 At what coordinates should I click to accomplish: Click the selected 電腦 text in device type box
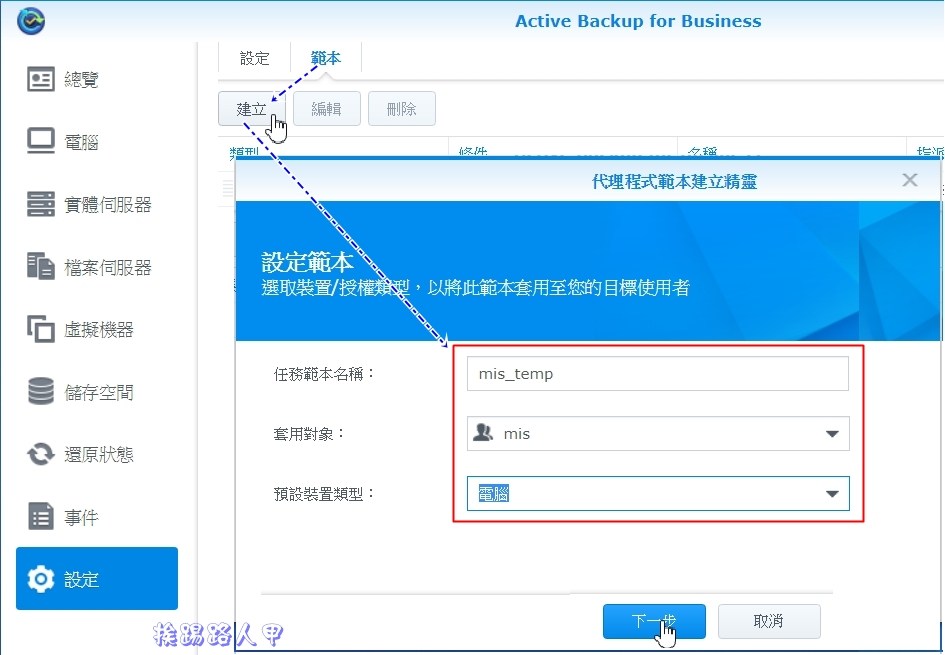tap(494, 494)
